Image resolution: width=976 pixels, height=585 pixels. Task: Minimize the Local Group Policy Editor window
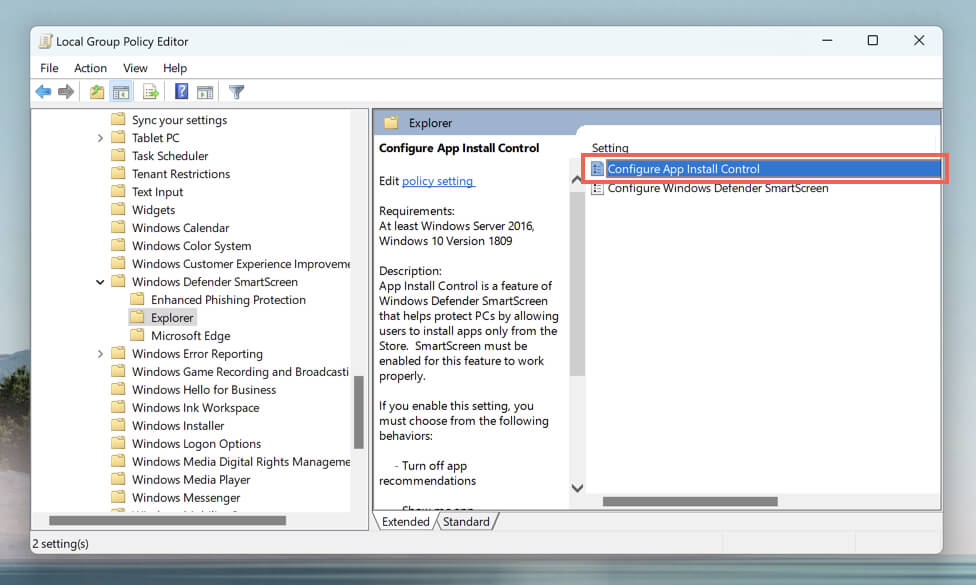tap(827, 40)
